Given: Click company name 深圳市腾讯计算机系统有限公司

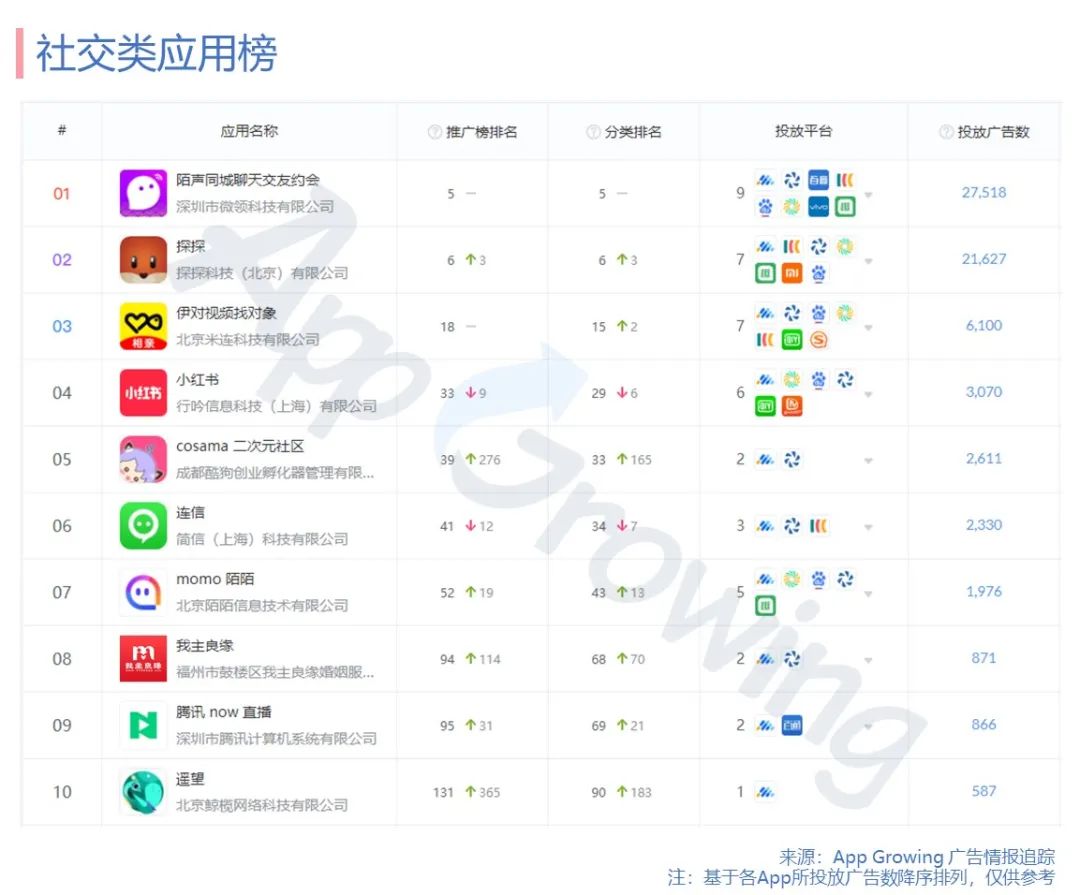Looking at the screenshot, I should (276, 739).
